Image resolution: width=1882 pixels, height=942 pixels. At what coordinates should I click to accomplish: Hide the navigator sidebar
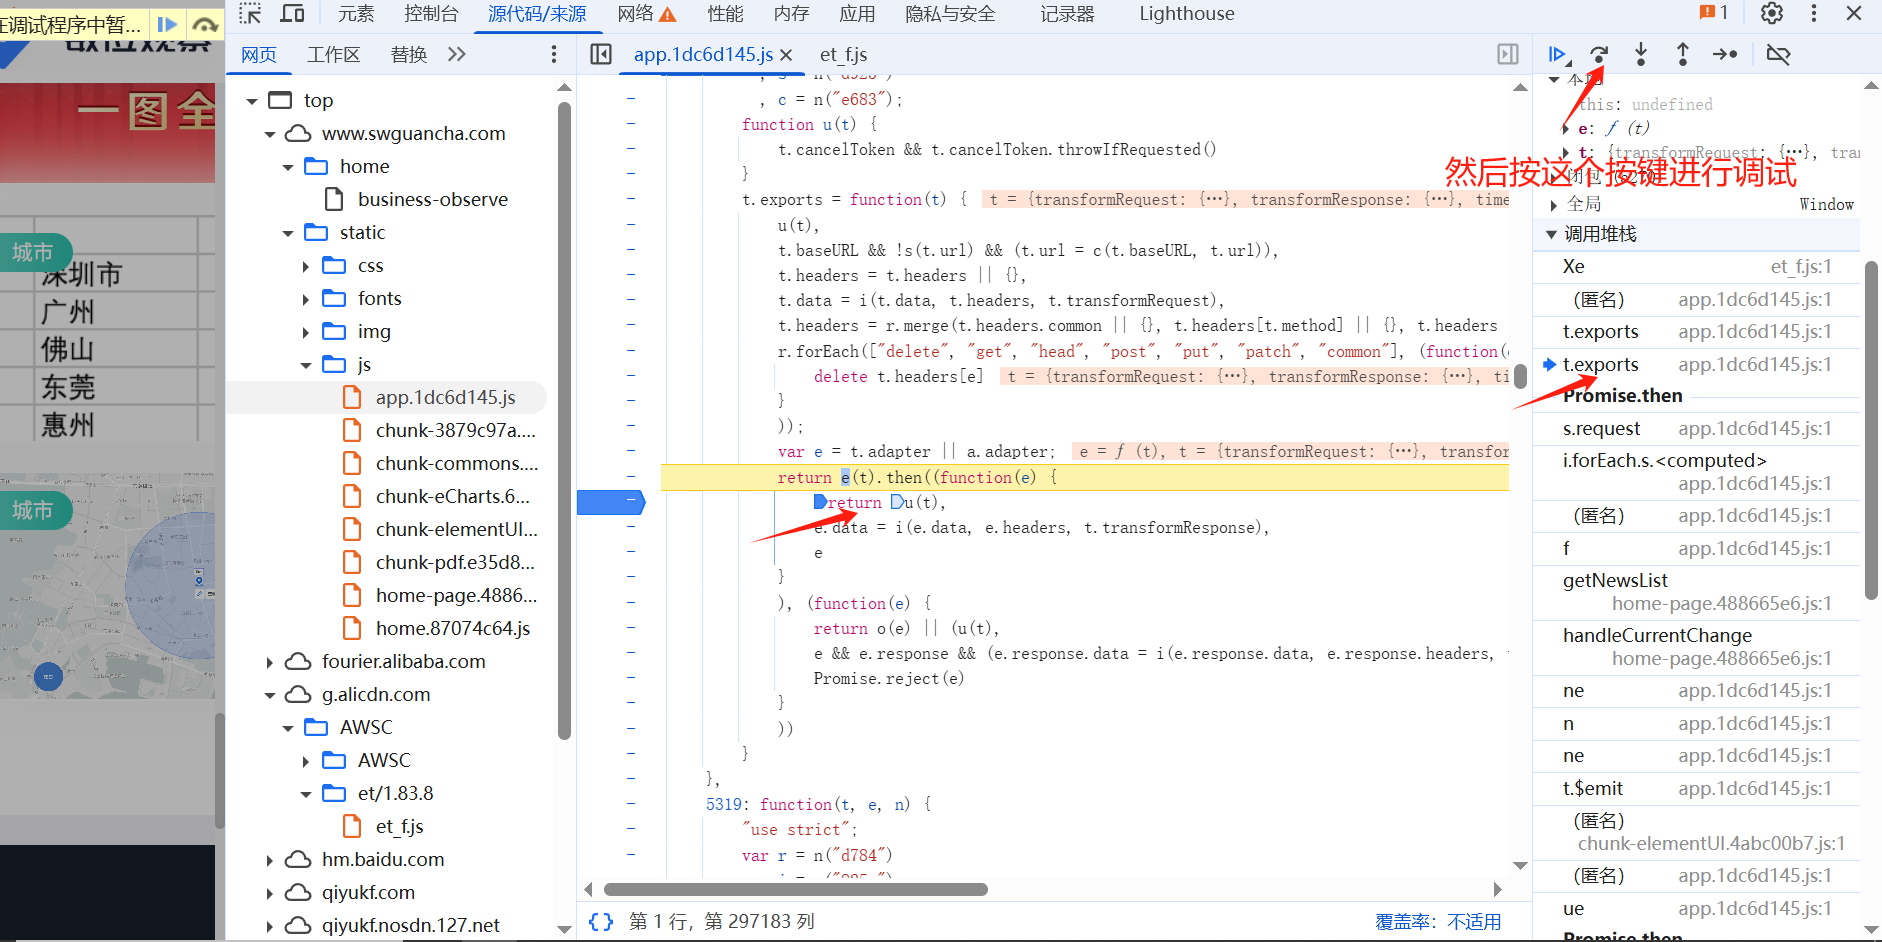[x=601, y=55]
